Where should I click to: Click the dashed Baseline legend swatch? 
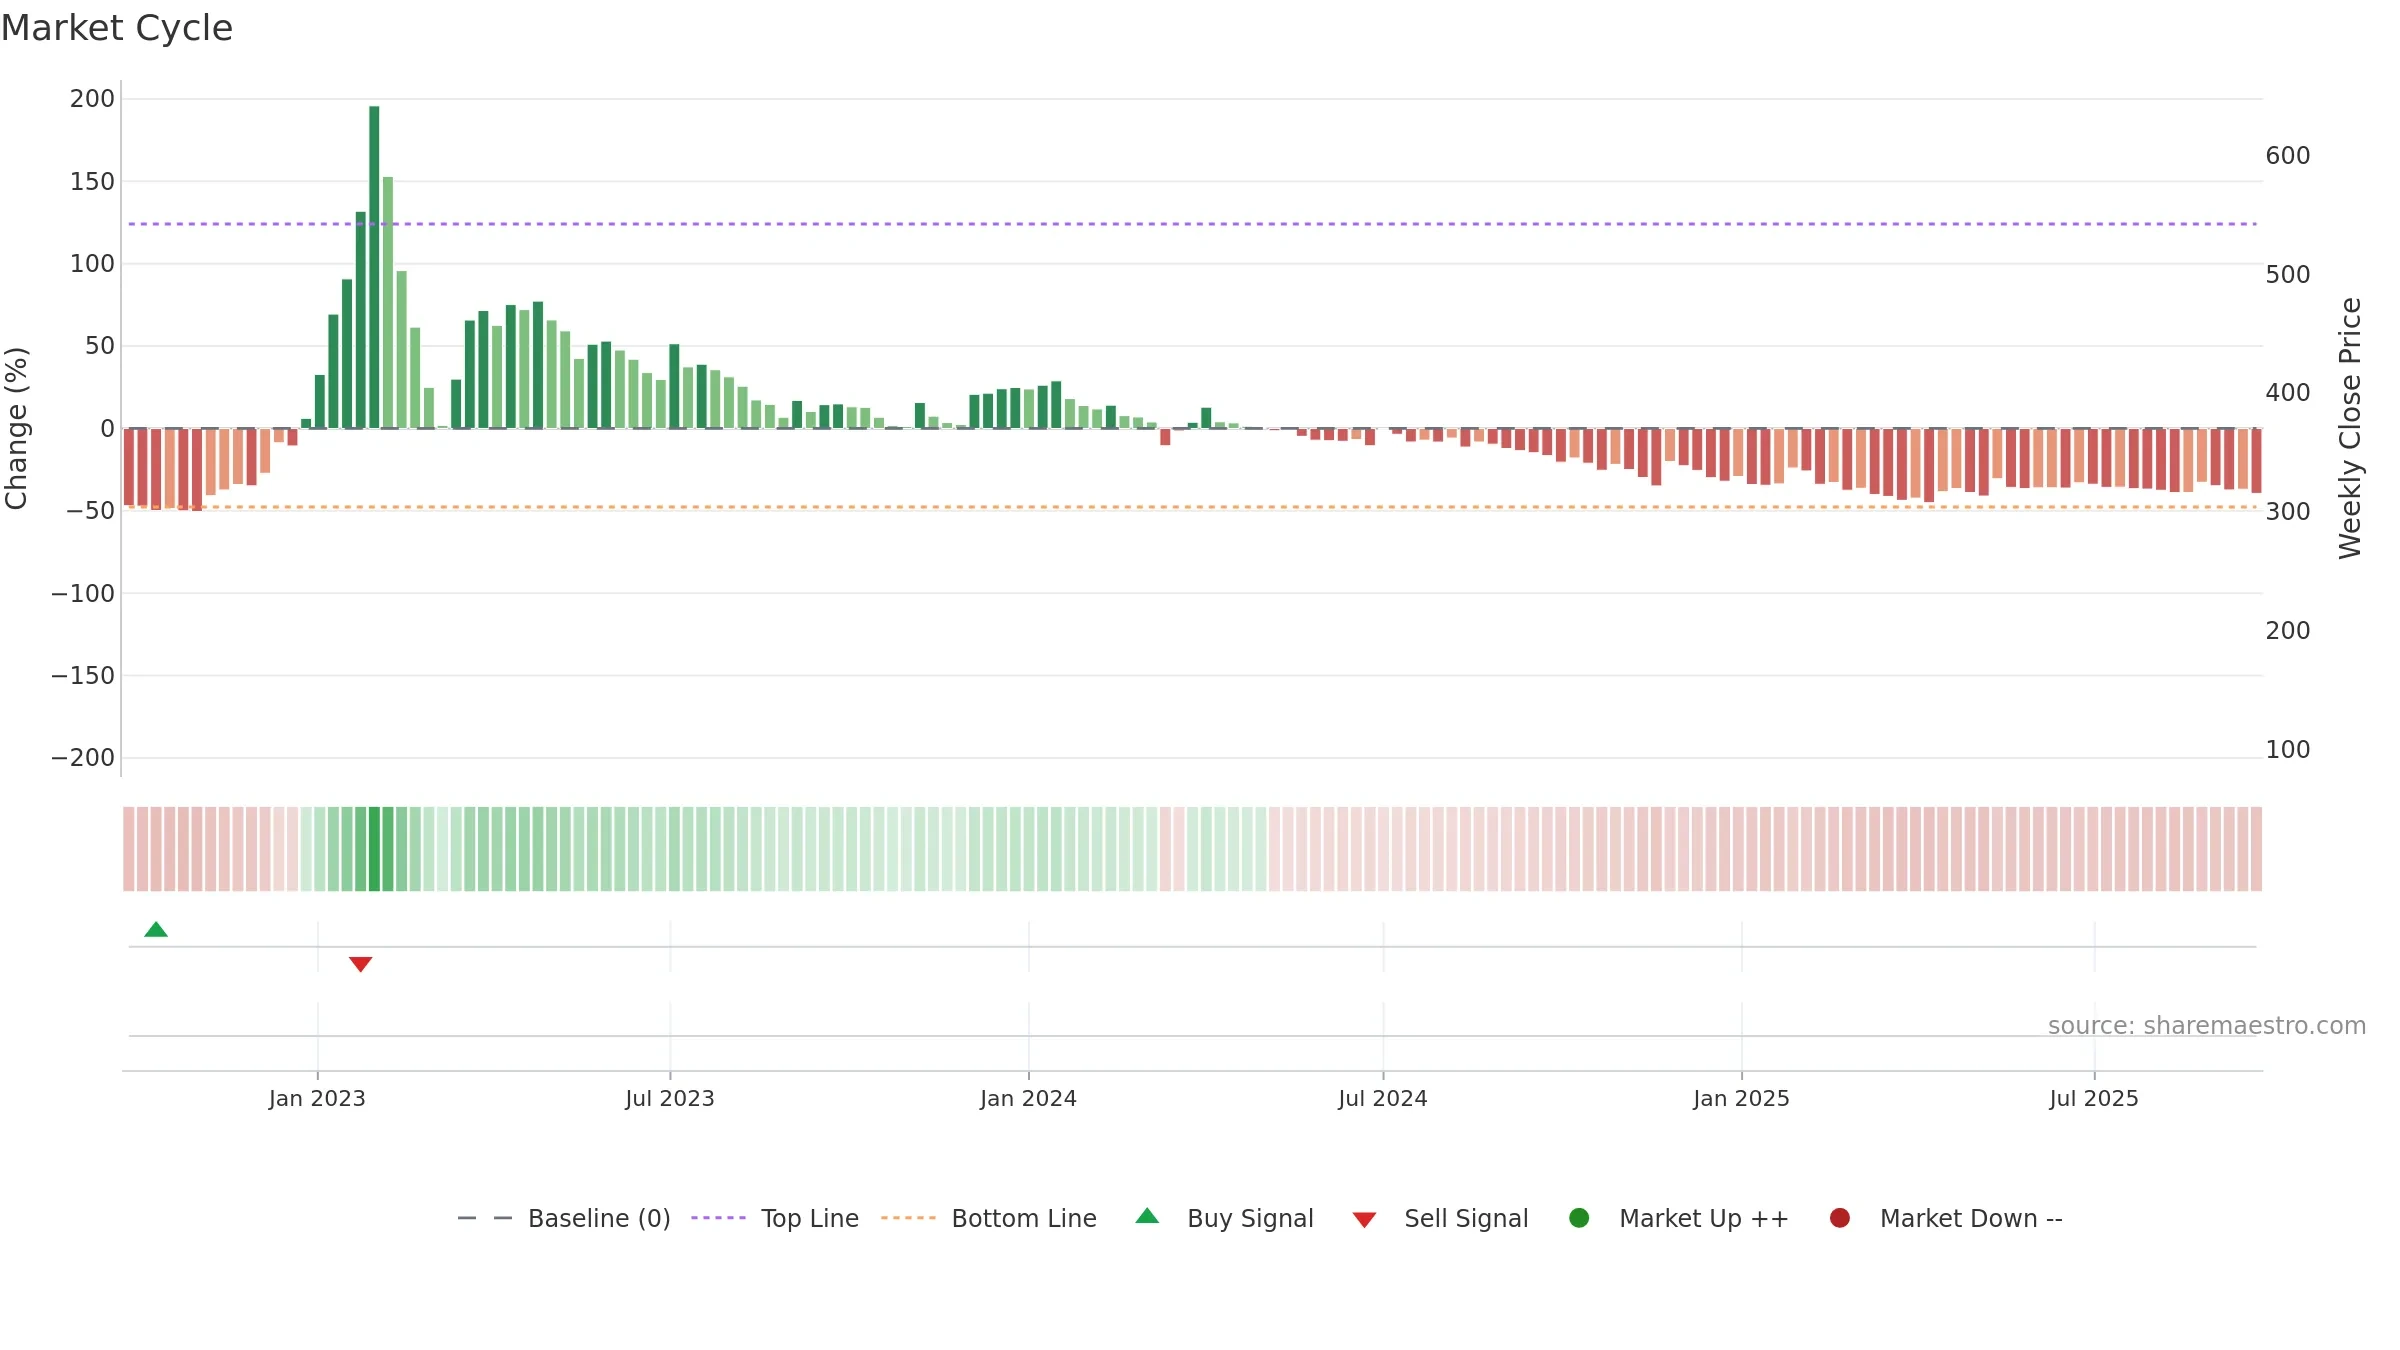(485, 1218)
